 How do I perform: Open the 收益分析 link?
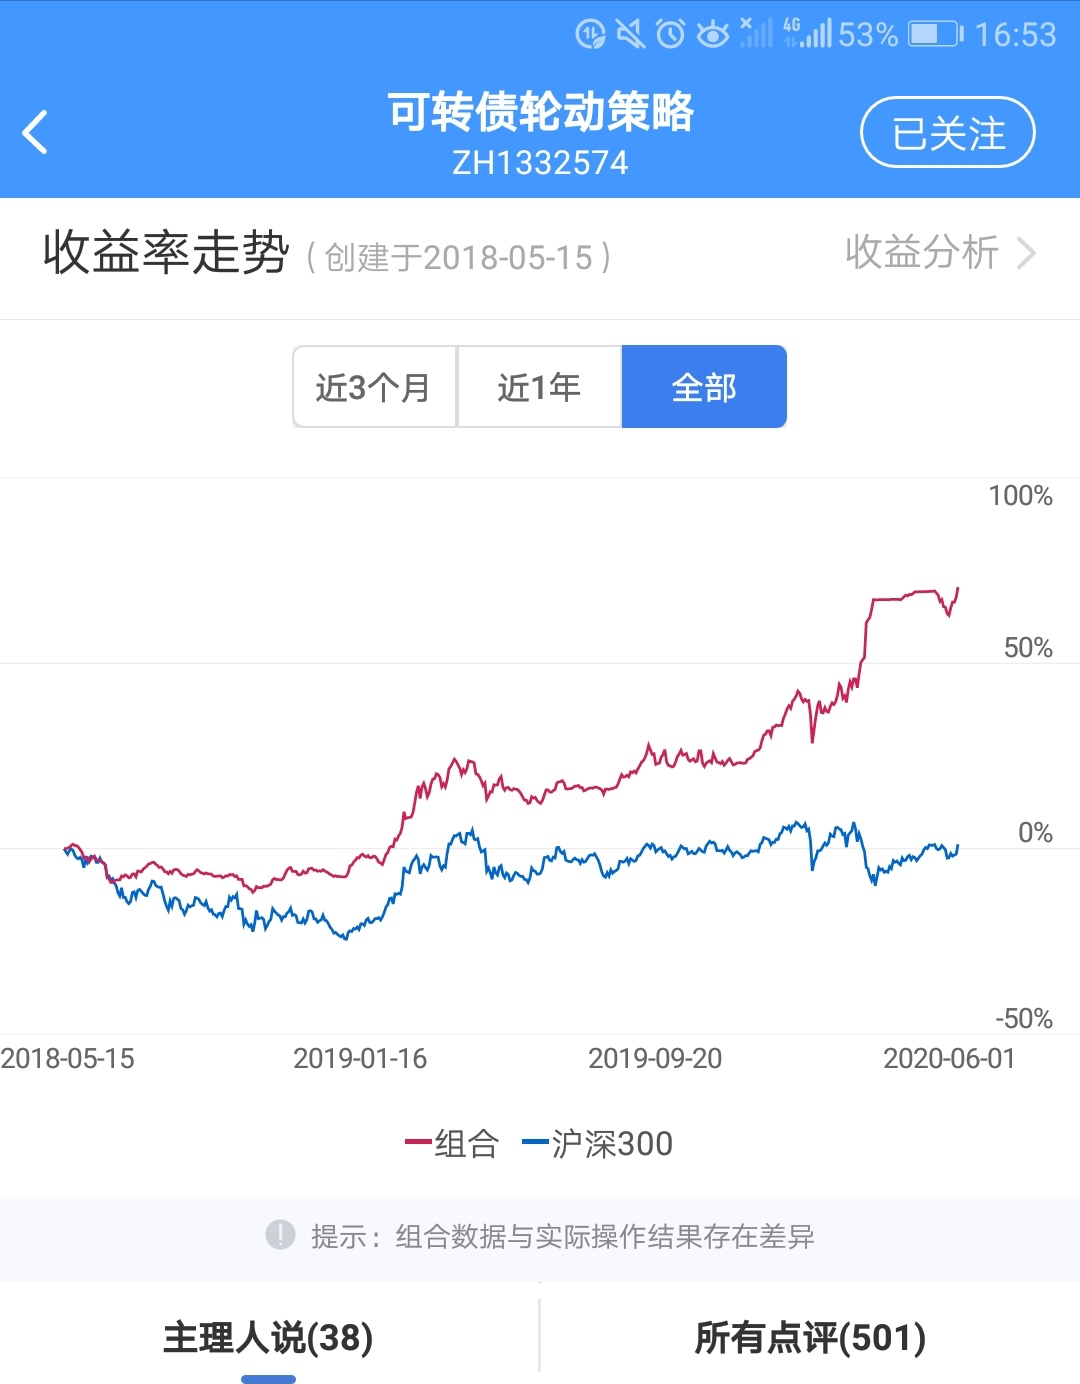pyautogui.click(x=922, y=253)
